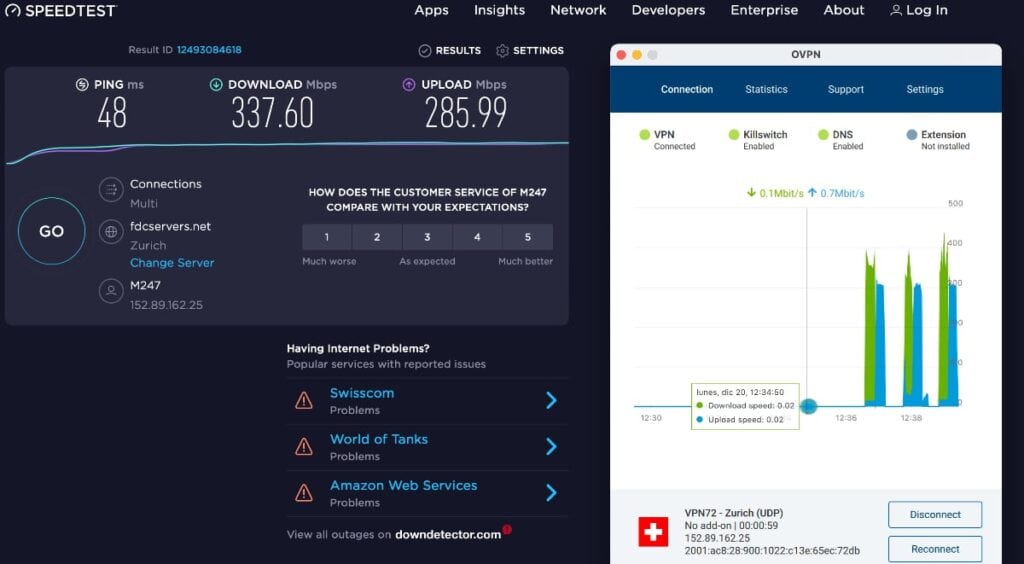Rate customer service 2
The image size is (1024, 564).
[x=377, y=237]
